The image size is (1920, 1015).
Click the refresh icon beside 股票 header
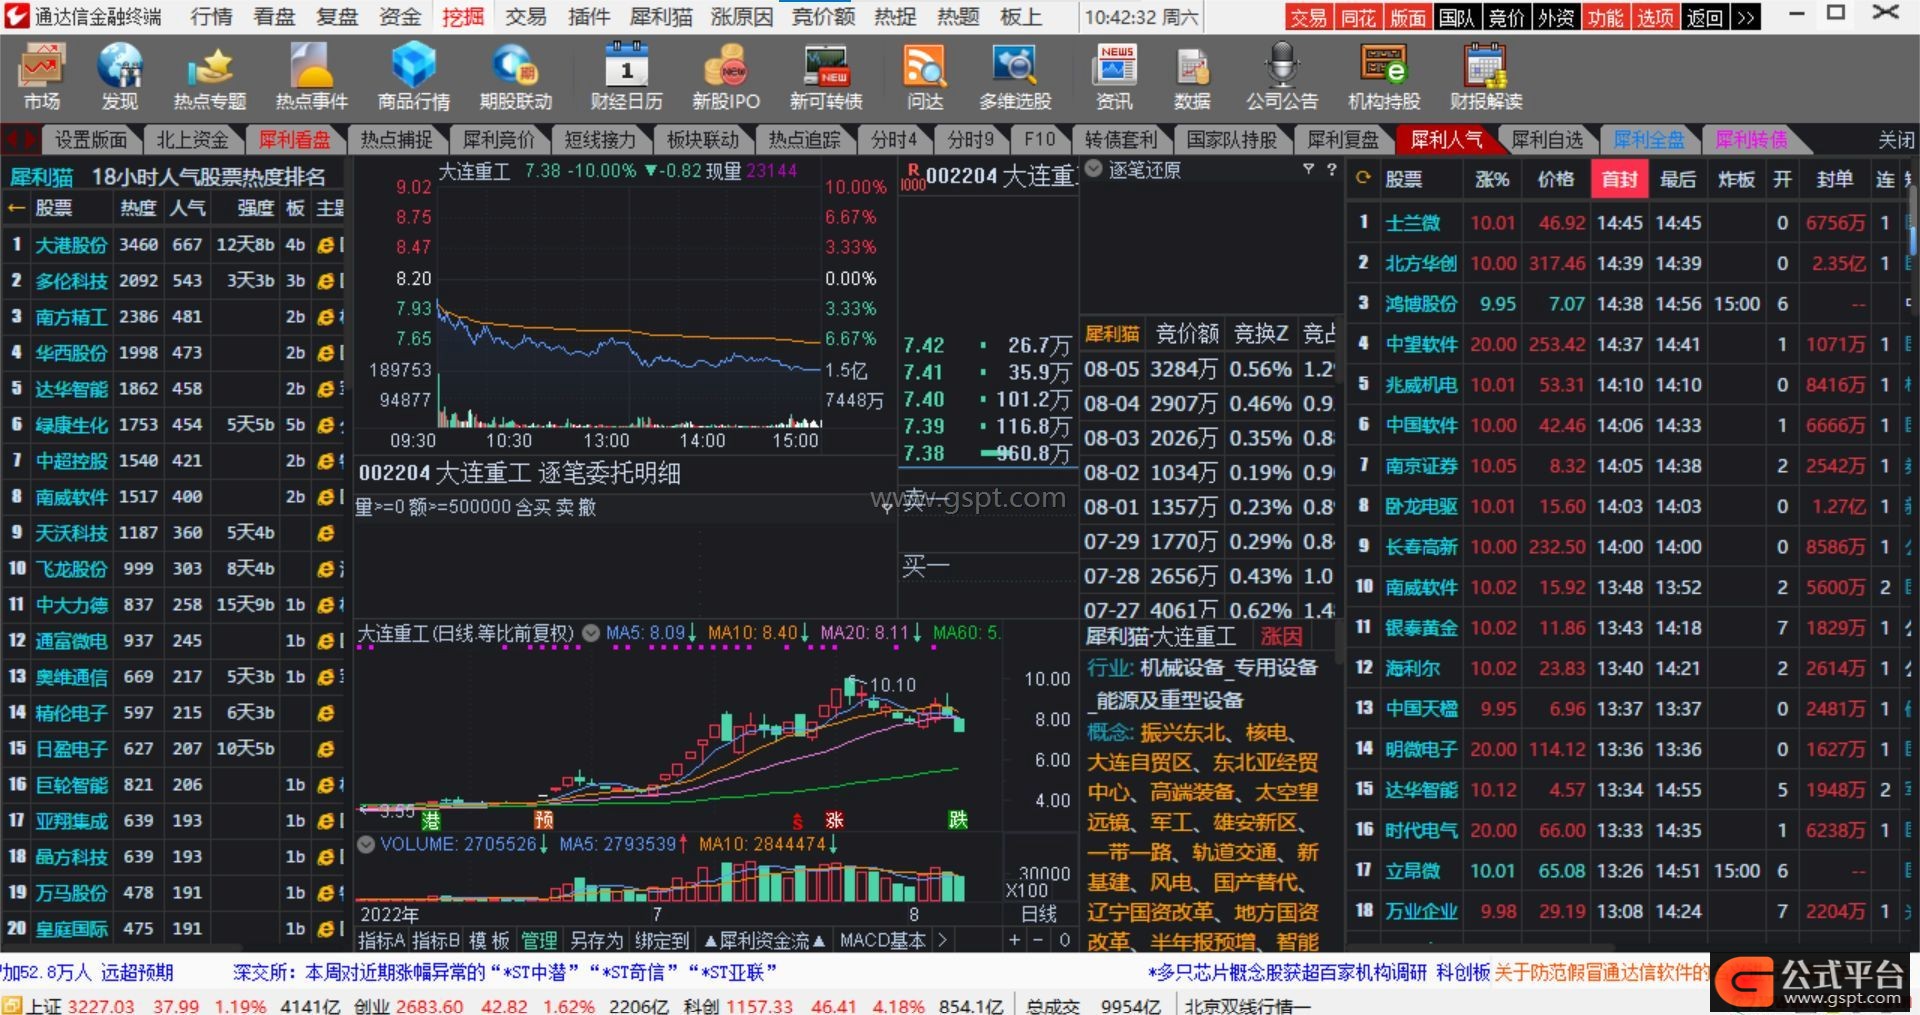[1363, 179]
